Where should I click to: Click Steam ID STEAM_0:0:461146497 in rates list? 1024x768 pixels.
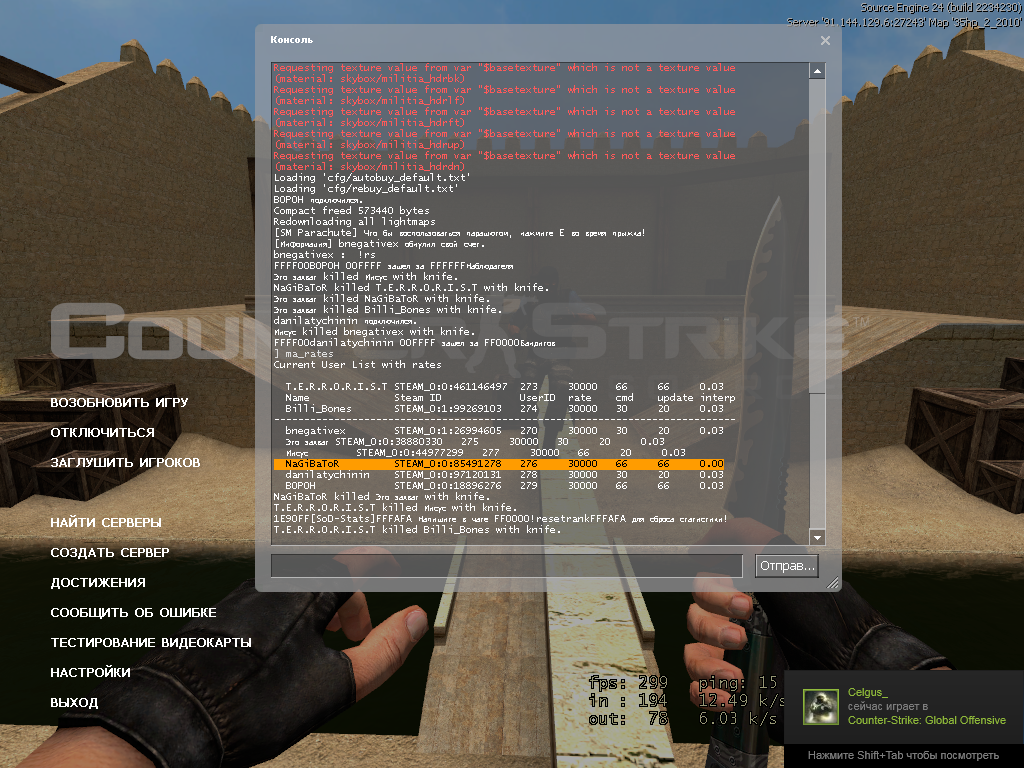click(451, 387)
